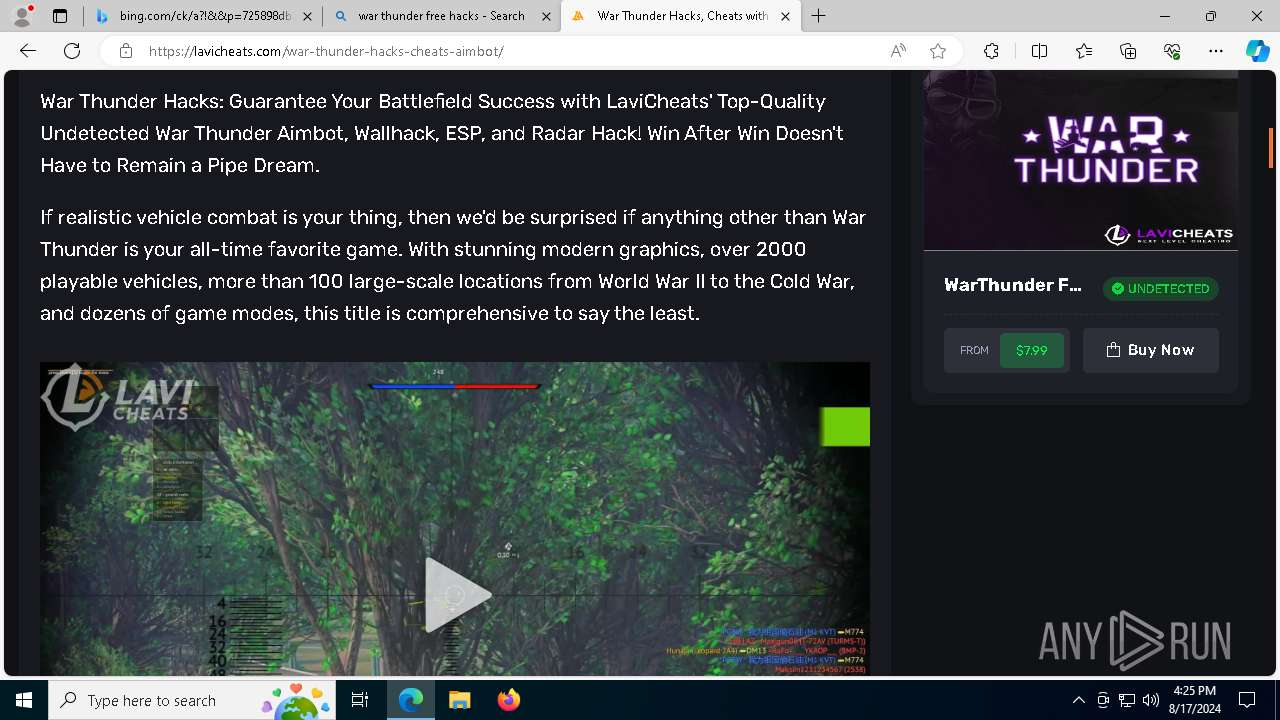Open Browser essentials
The height and width of the screenshot is (720, 1280).
click(1172, 51)
